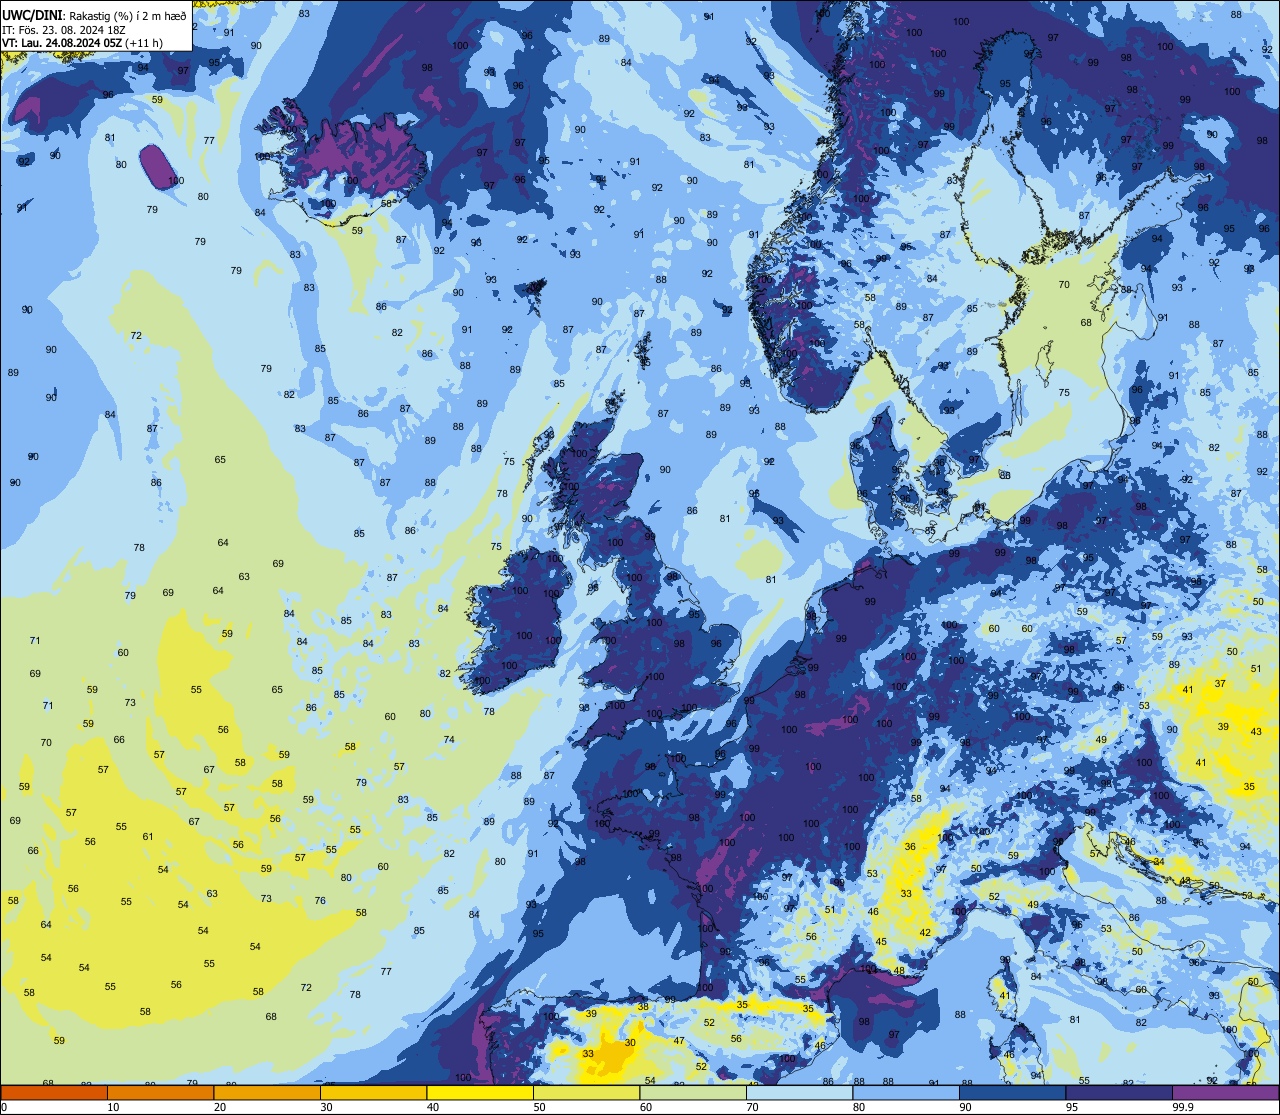This screenshot has height=1115, width=1280.
Task: Click the "UWC/DINI: Rakastig (%) í 2 m hæð" title
Action: click(94, 15)
